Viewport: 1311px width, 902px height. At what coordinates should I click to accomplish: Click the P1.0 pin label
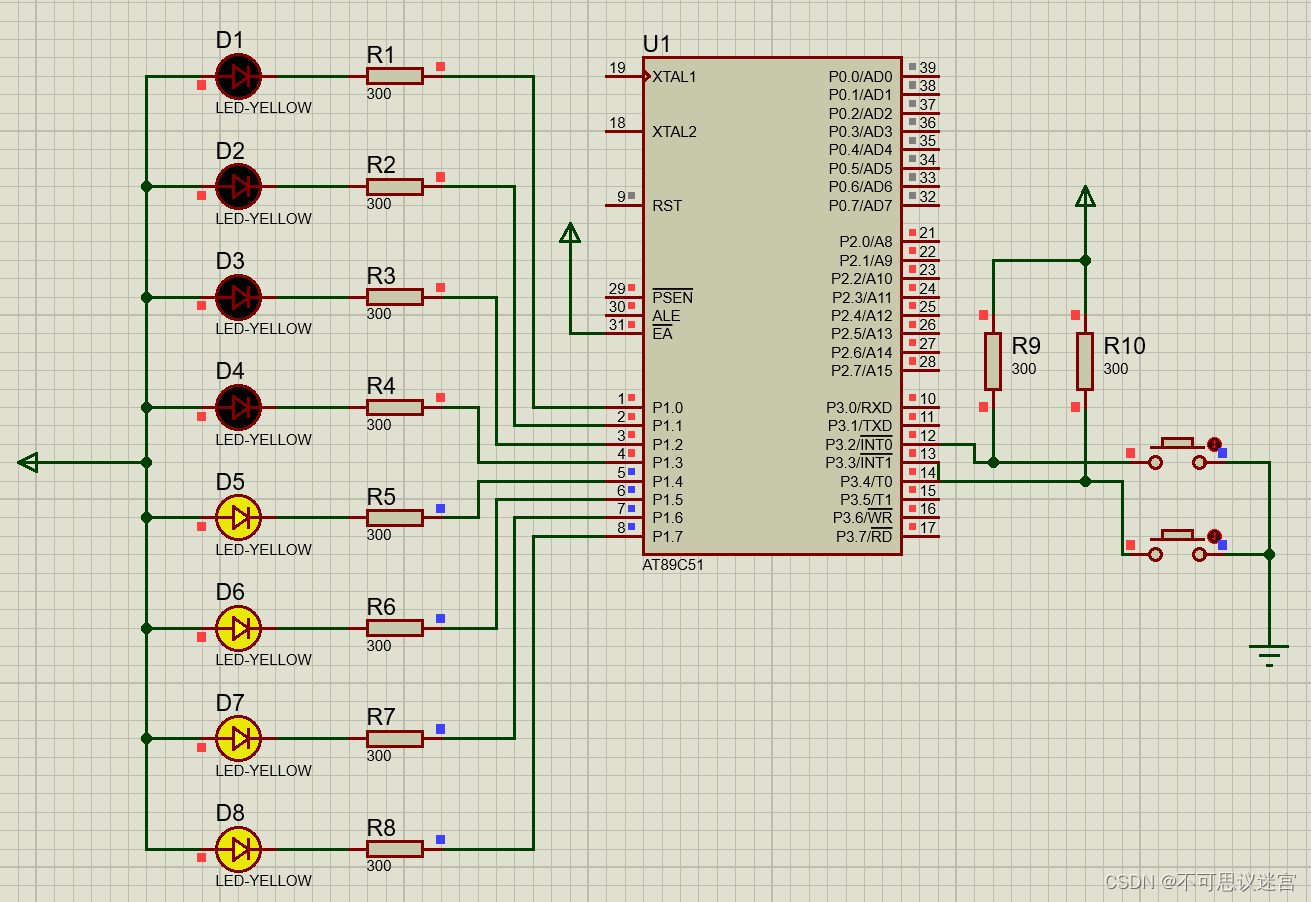point(668,407)
